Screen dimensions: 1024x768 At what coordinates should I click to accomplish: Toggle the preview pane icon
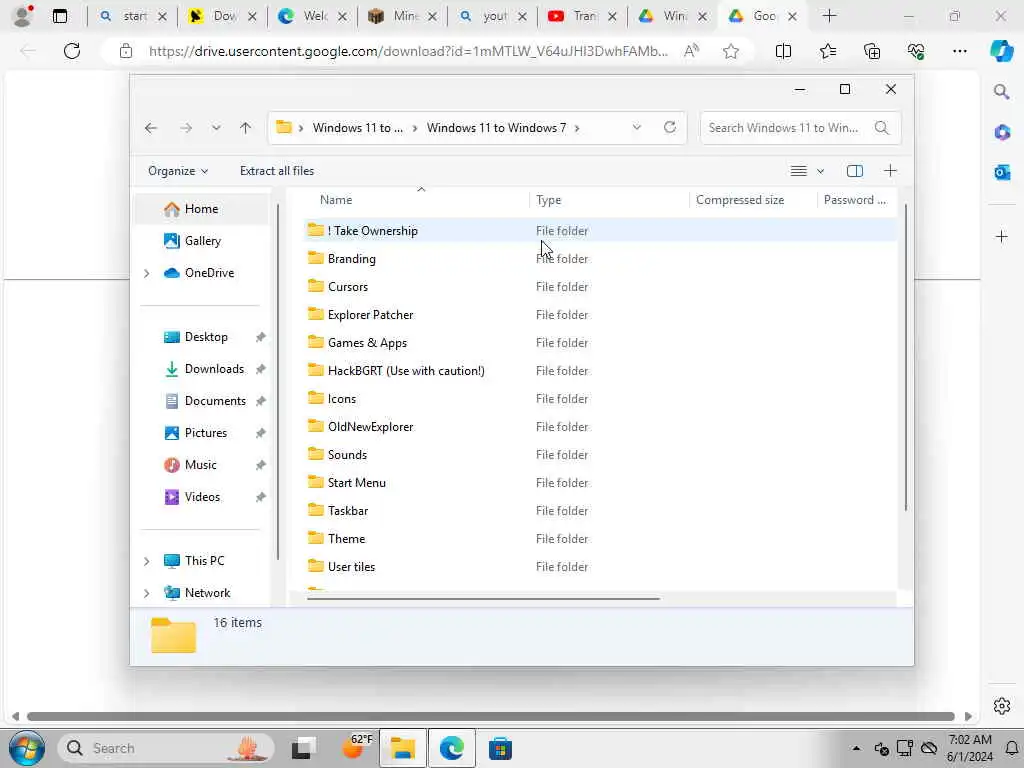pyautogui.click(x=855, y=171)
